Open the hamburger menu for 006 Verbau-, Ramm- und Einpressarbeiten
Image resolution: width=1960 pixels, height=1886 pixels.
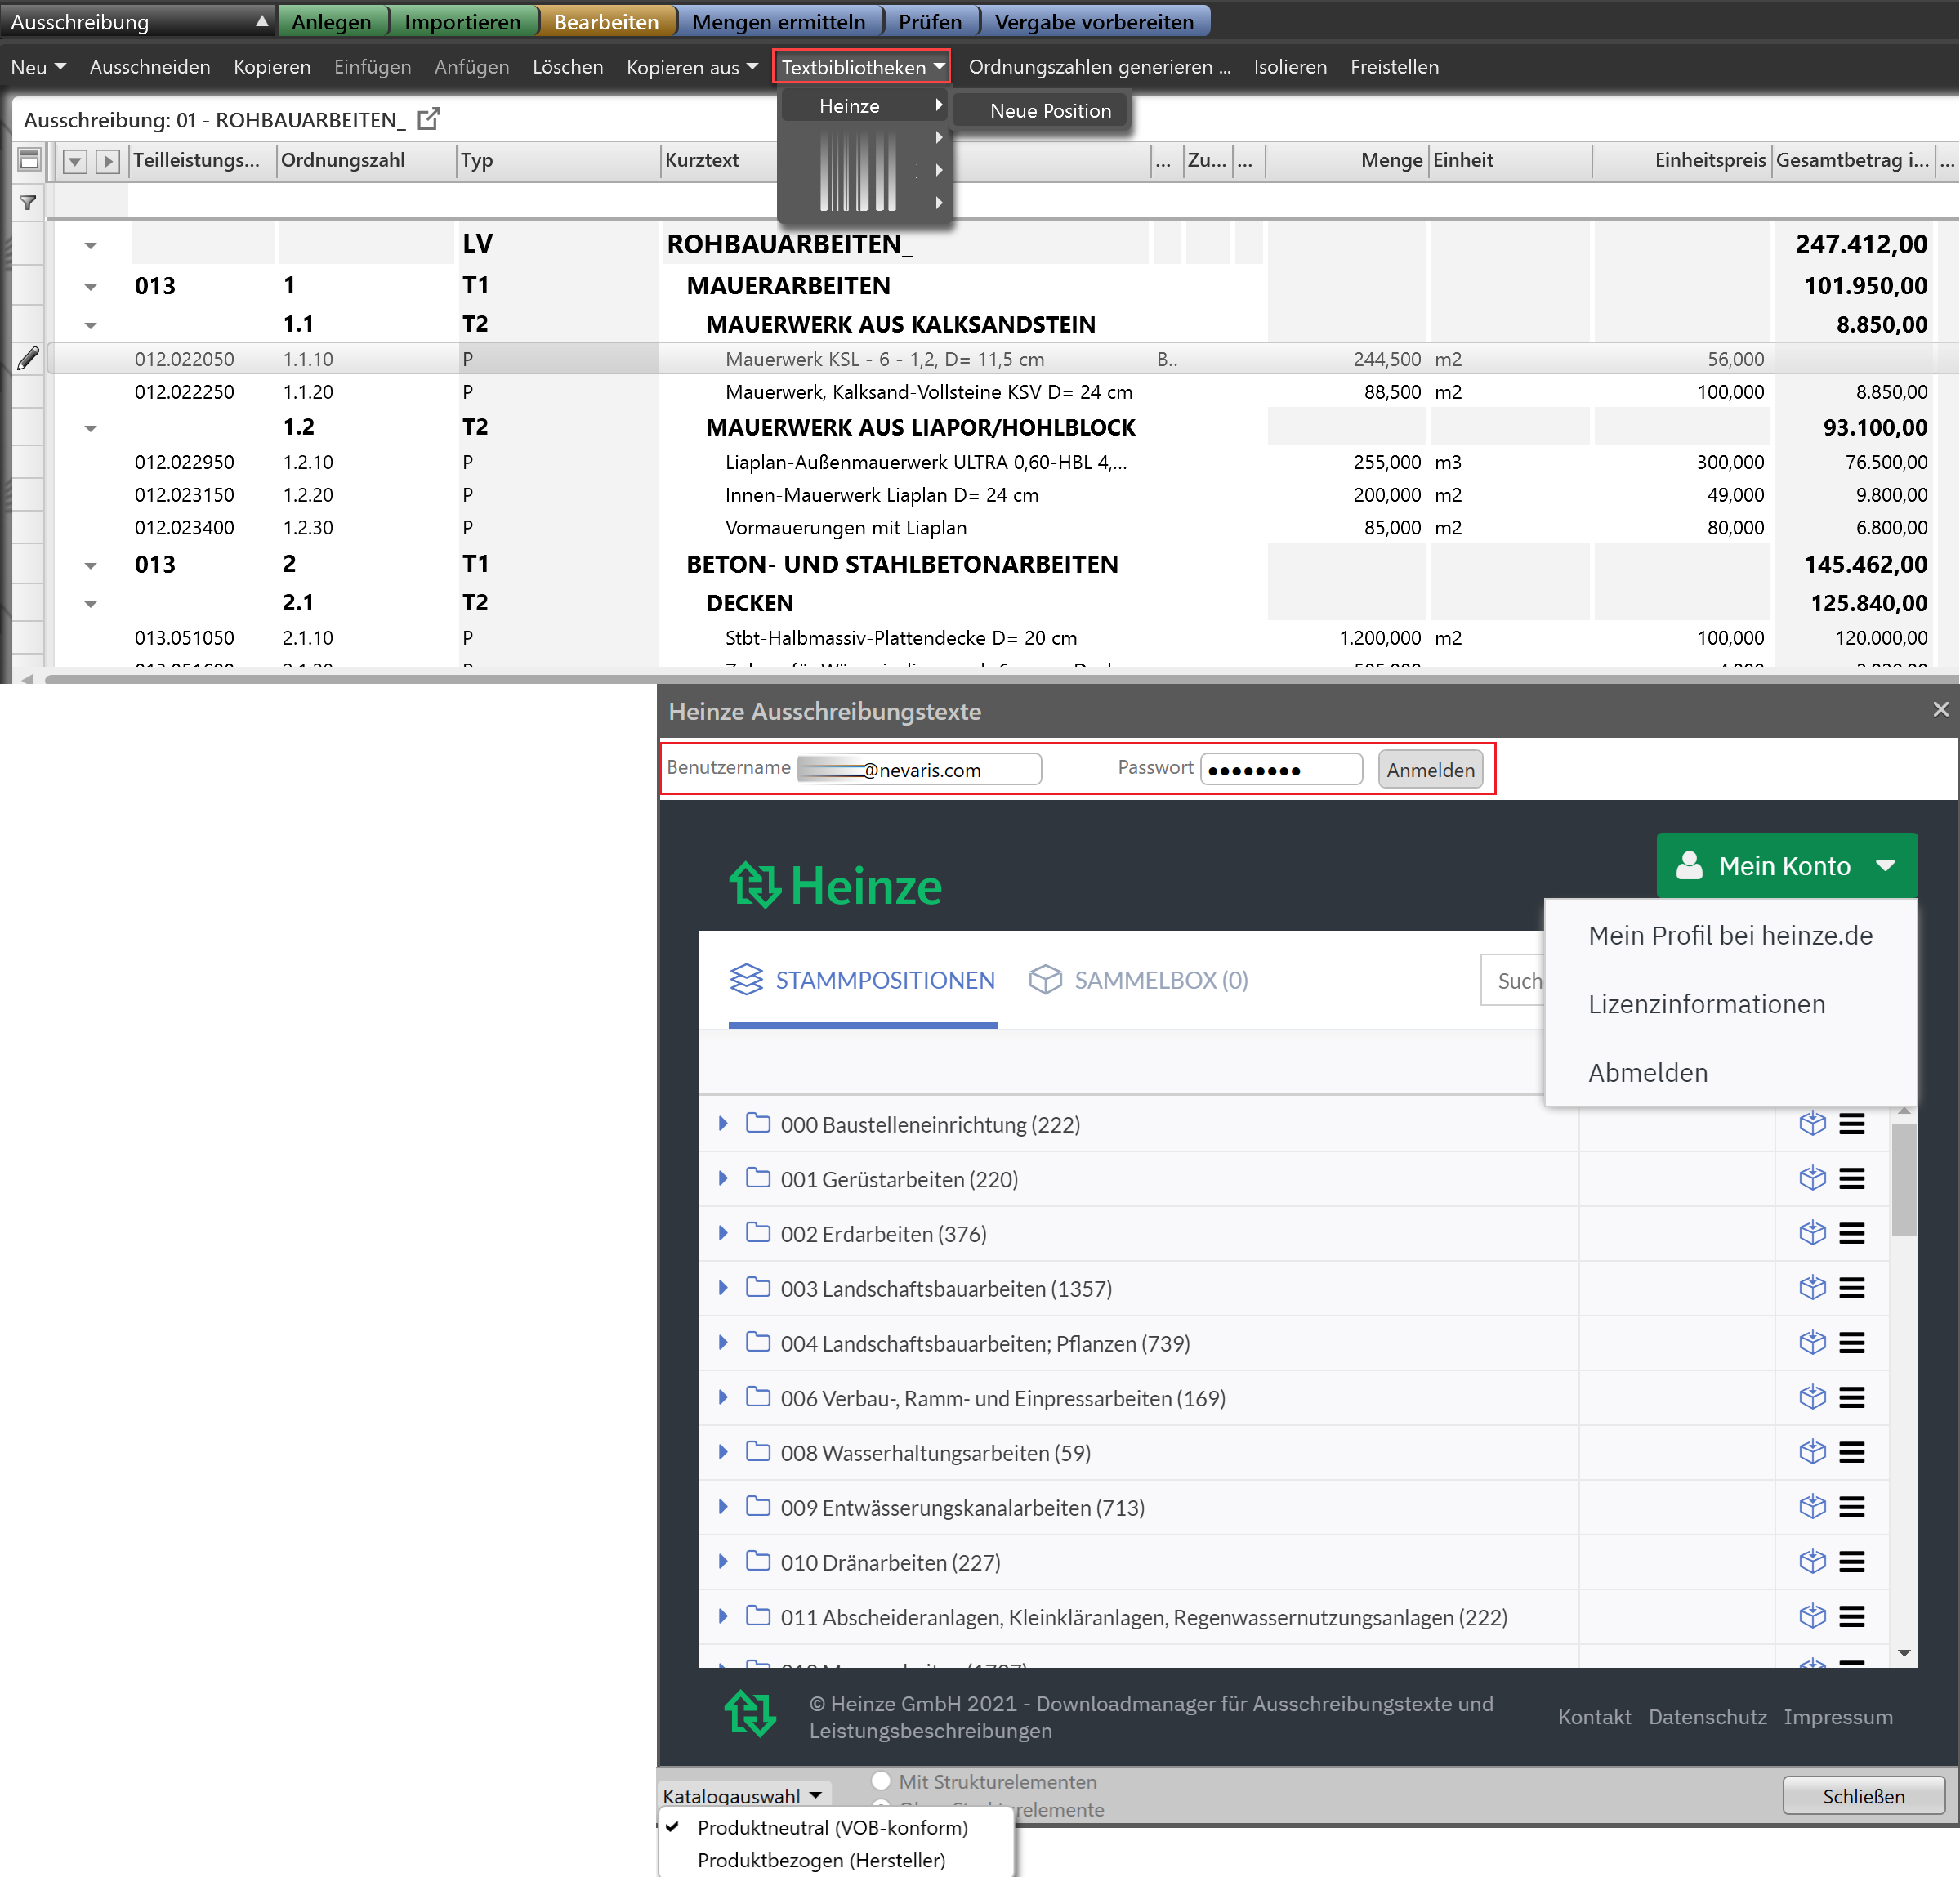click(x=1852, y=1399)
